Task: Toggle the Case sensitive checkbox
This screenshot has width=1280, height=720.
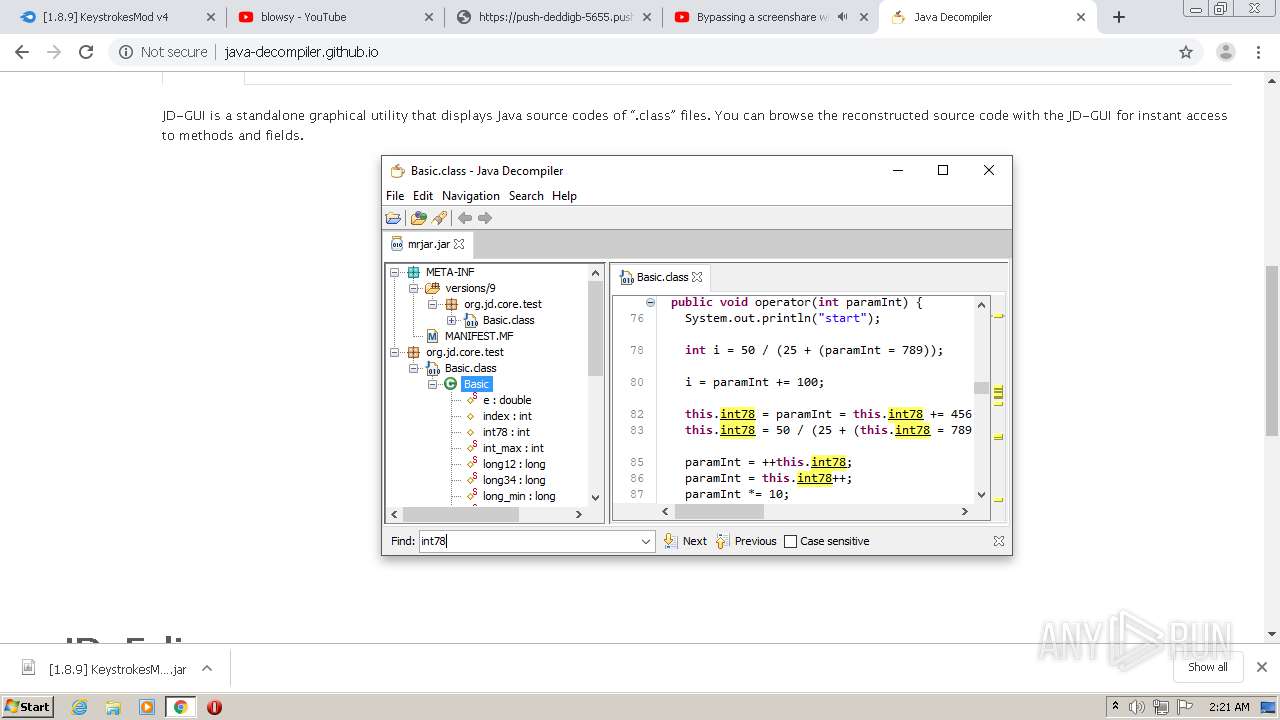Action: pos(790,541)
